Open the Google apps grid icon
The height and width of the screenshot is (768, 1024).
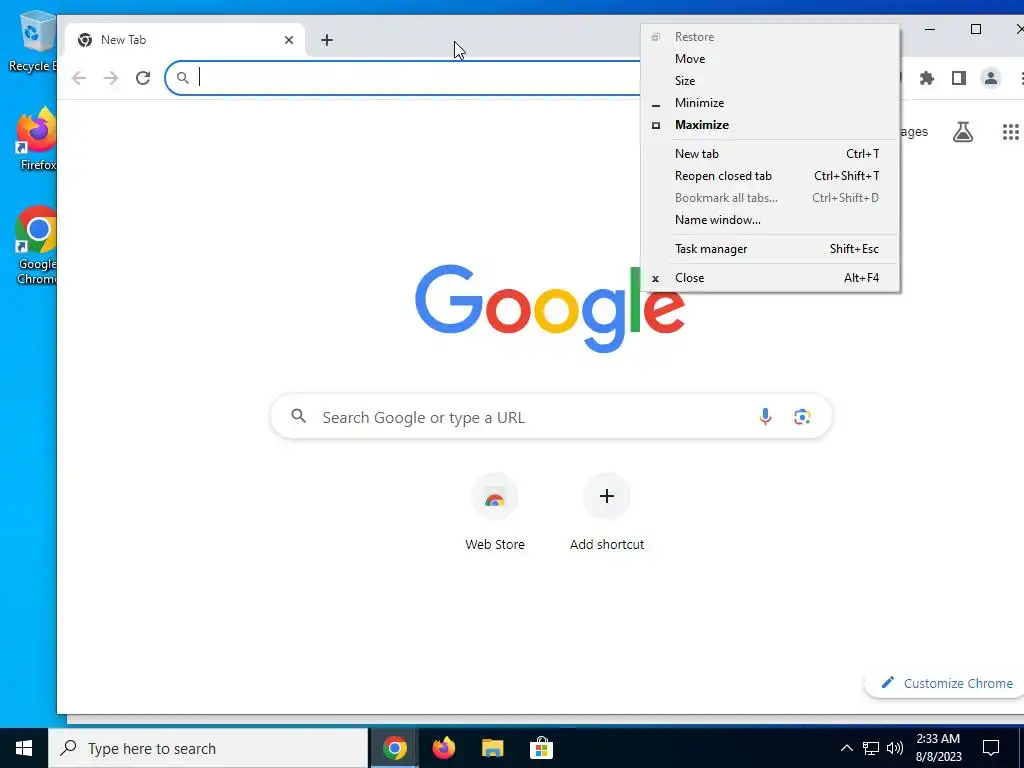click(x=1010, y=132)
